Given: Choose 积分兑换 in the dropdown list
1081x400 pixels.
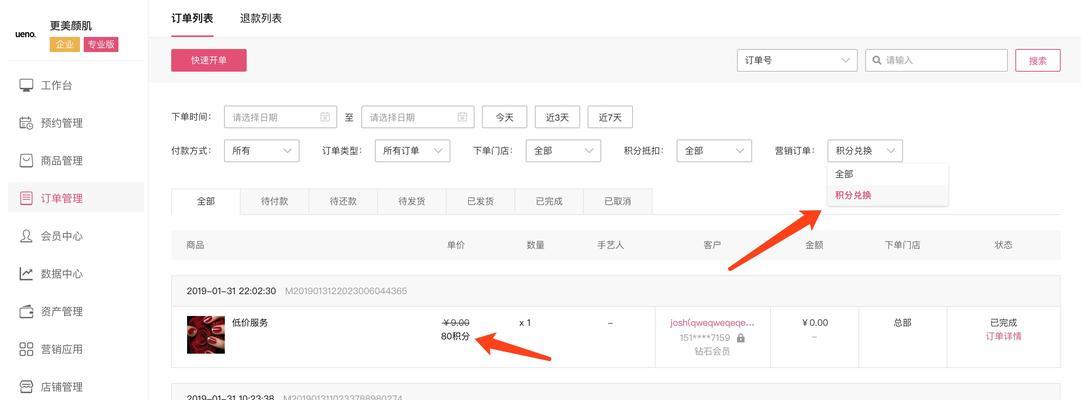Looking at the screenshot, I should (887, 195).
